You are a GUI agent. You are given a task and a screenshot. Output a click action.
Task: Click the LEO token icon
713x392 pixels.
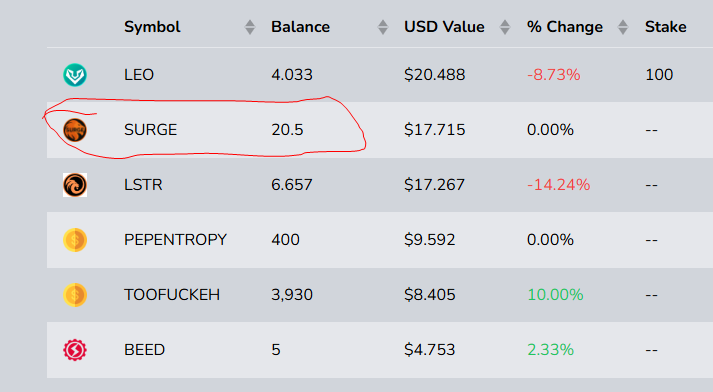click(x=75, y=75)
